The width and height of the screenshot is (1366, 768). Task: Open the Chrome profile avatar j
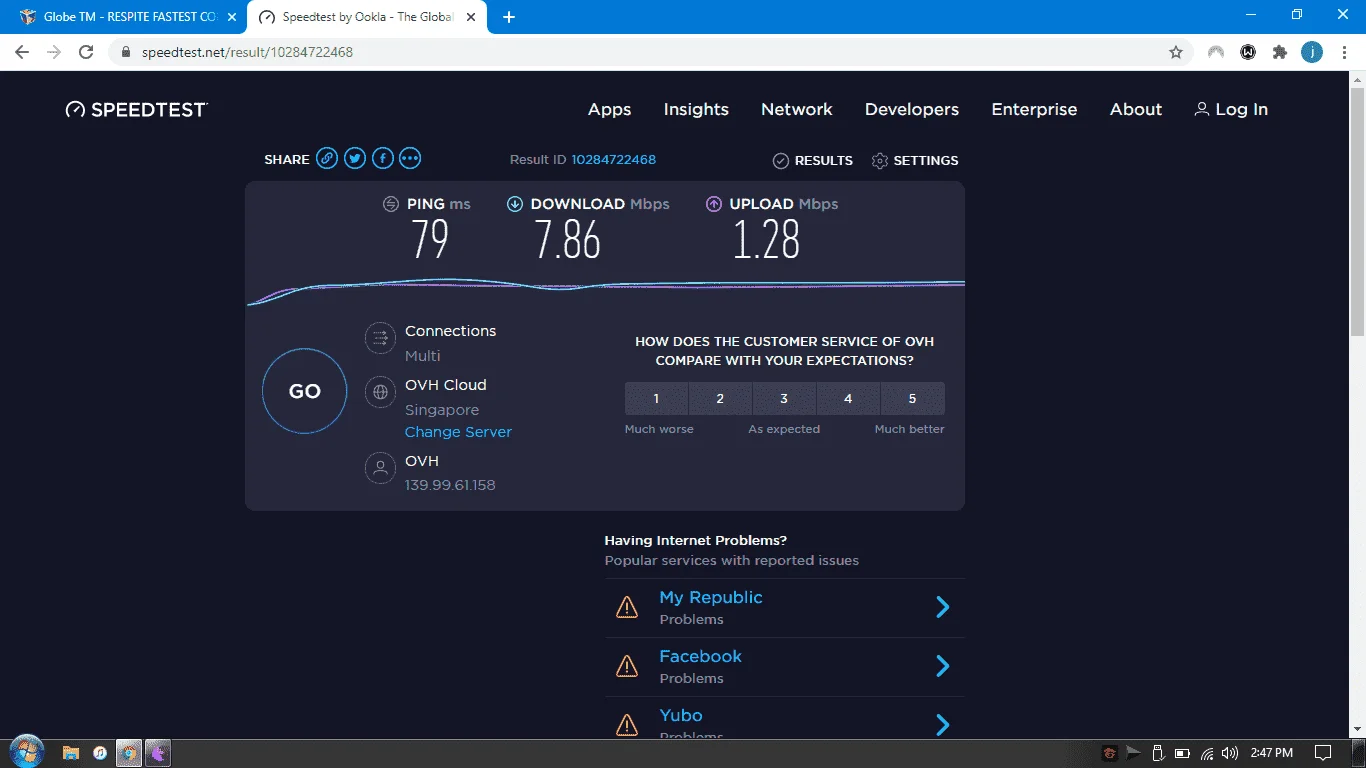(x=1312, y=52)
